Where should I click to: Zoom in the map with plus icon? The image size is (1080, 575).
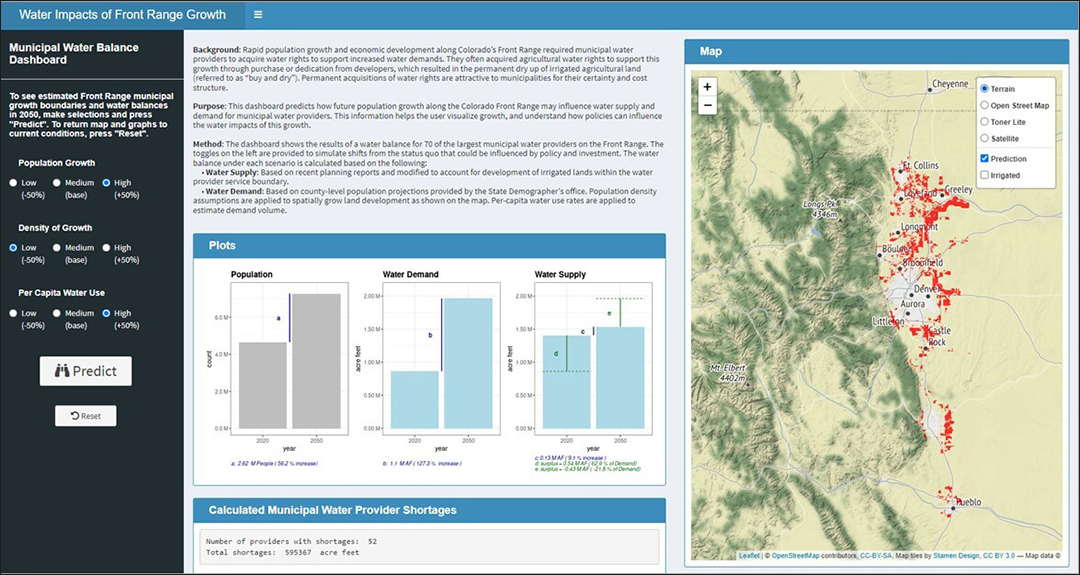point(707,87)
